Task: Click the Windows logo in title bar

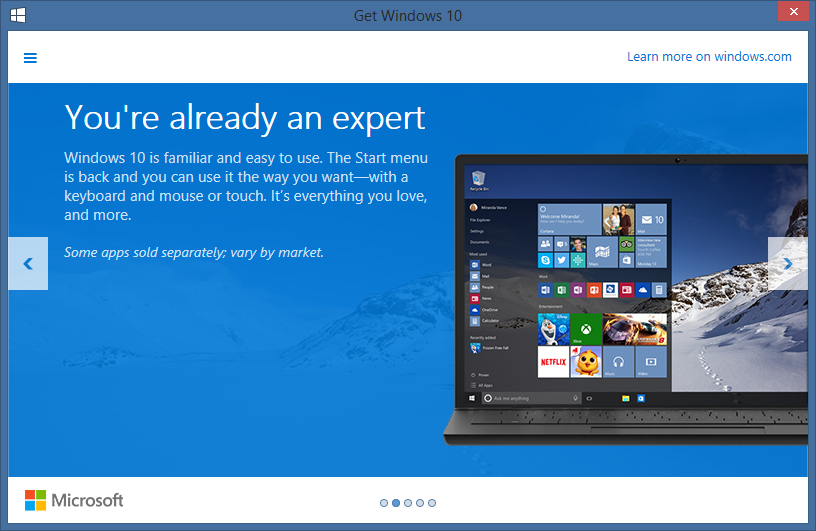Action: point(18,15)
